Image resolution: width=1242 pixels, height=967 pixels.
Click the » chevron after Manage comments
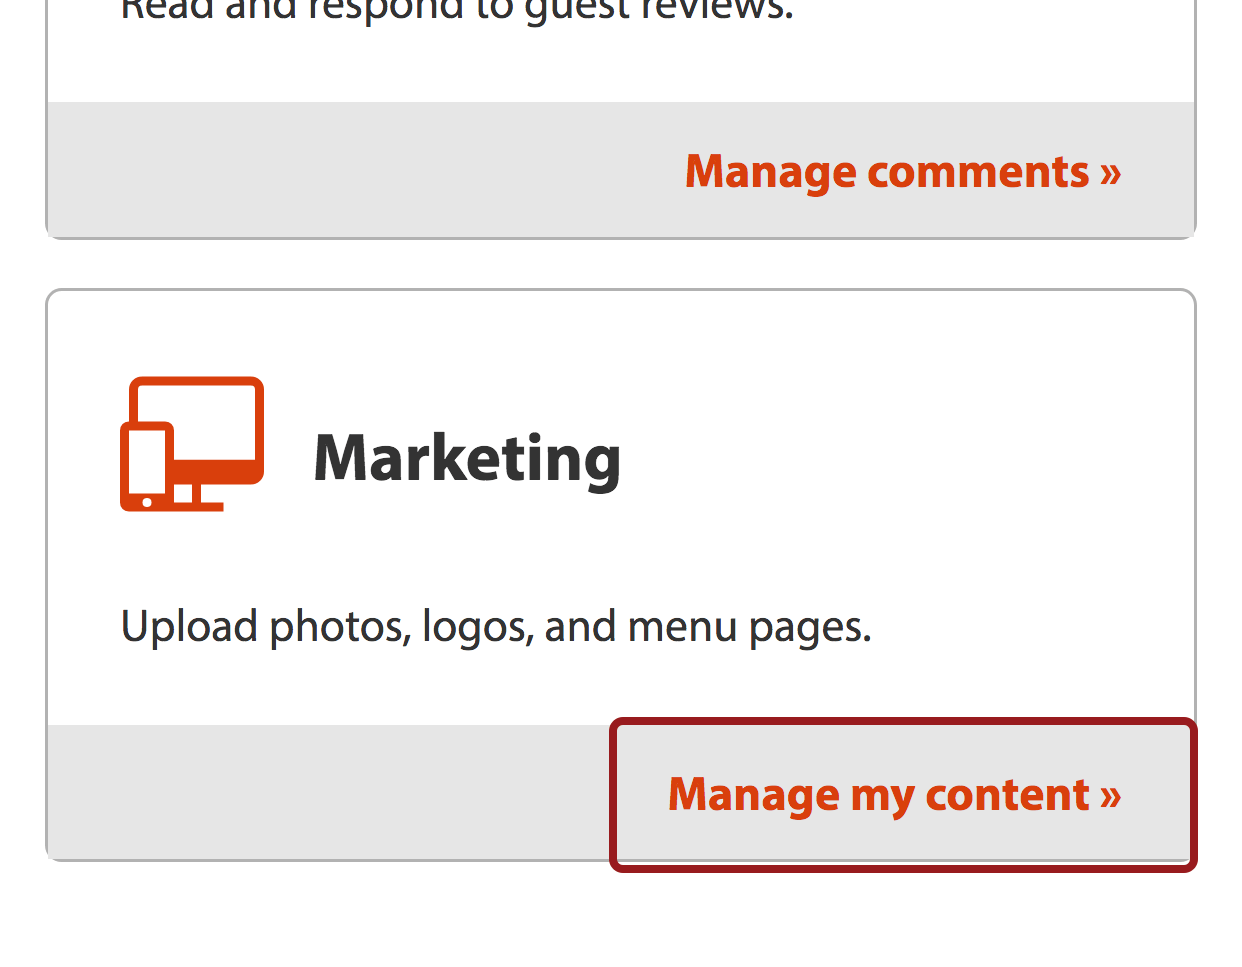click(1110, 174)
